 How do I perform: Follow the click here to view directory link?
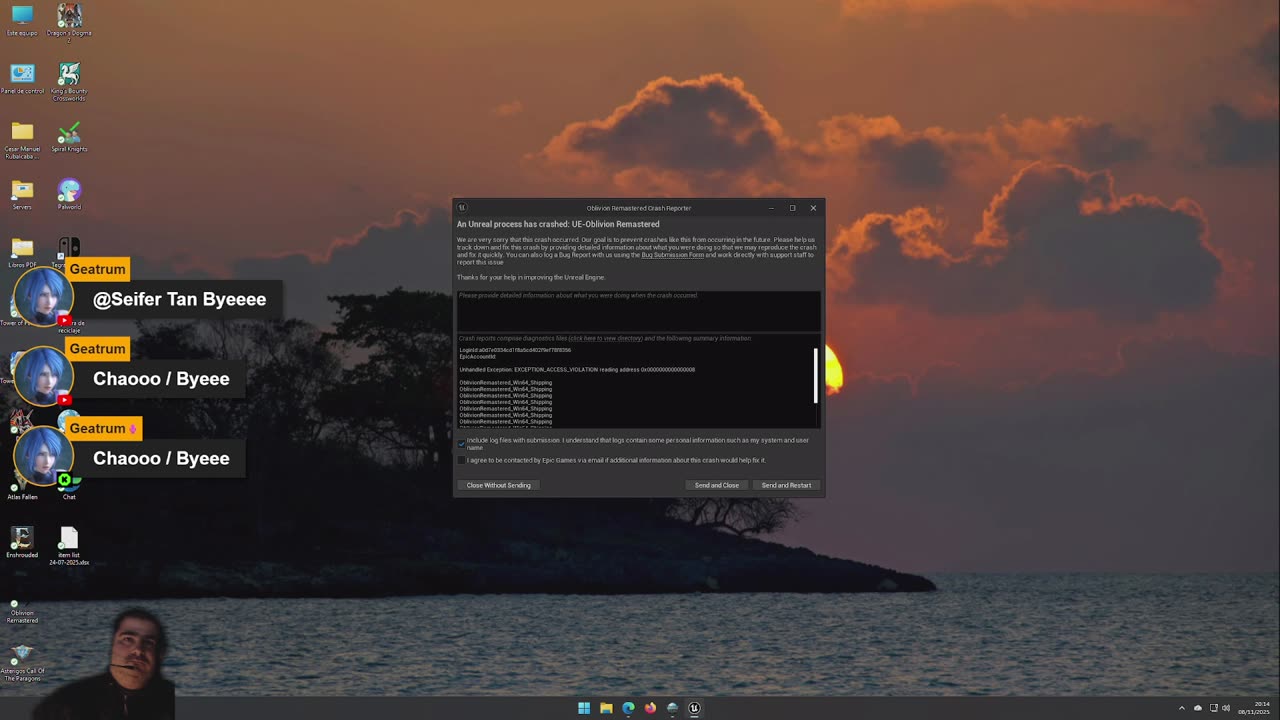606,338
